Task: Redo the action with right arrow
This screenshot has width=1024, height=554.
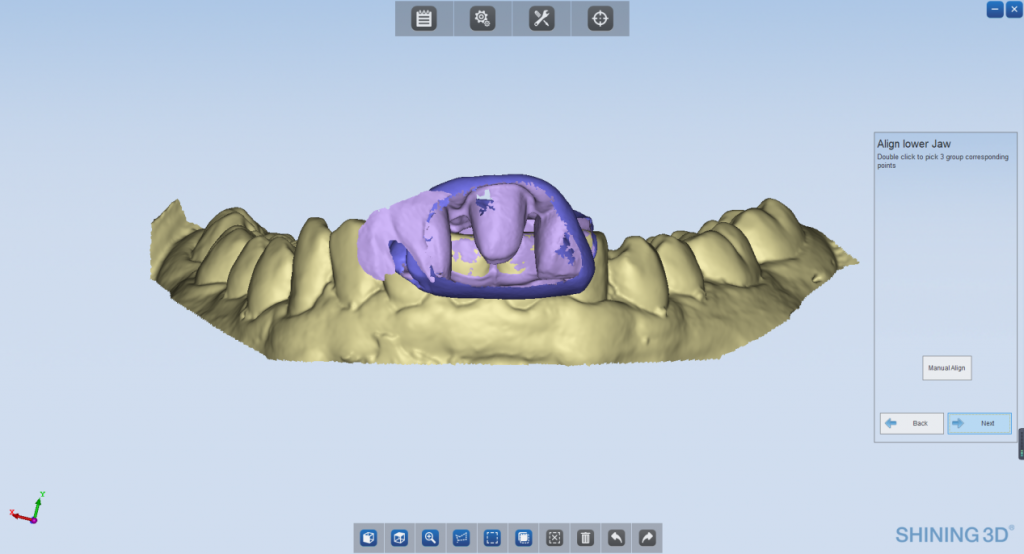Action: click(647, 538)
